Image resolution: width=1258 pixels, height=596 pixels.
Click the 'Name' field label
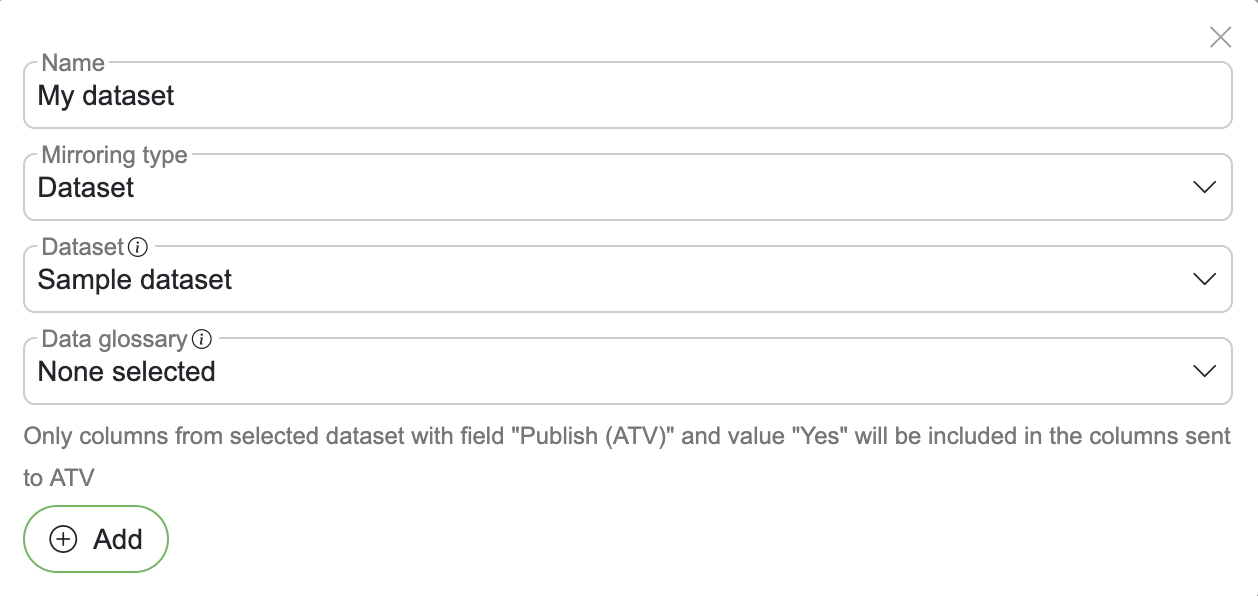click(73, 63)
